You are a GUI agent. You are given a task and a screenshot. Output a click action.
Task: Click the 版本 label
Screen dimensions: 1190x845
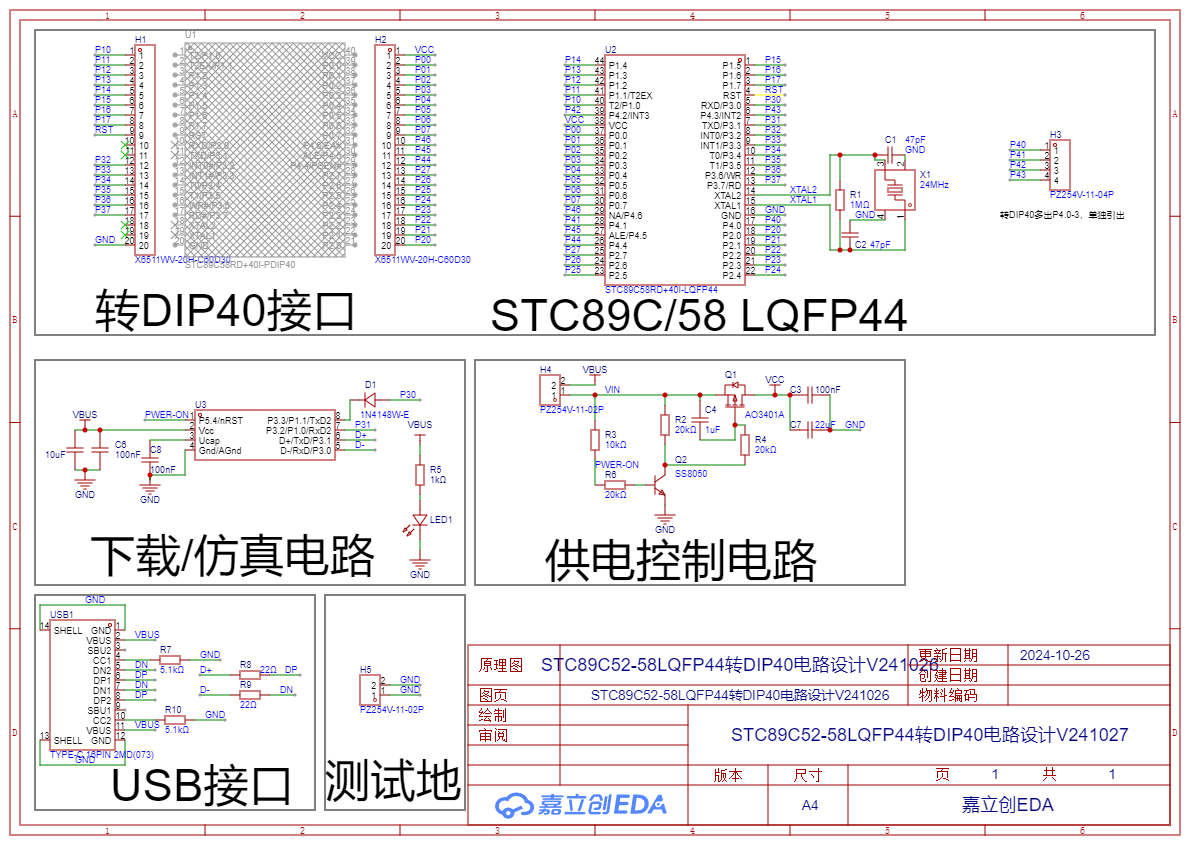[x=728, y=775]
